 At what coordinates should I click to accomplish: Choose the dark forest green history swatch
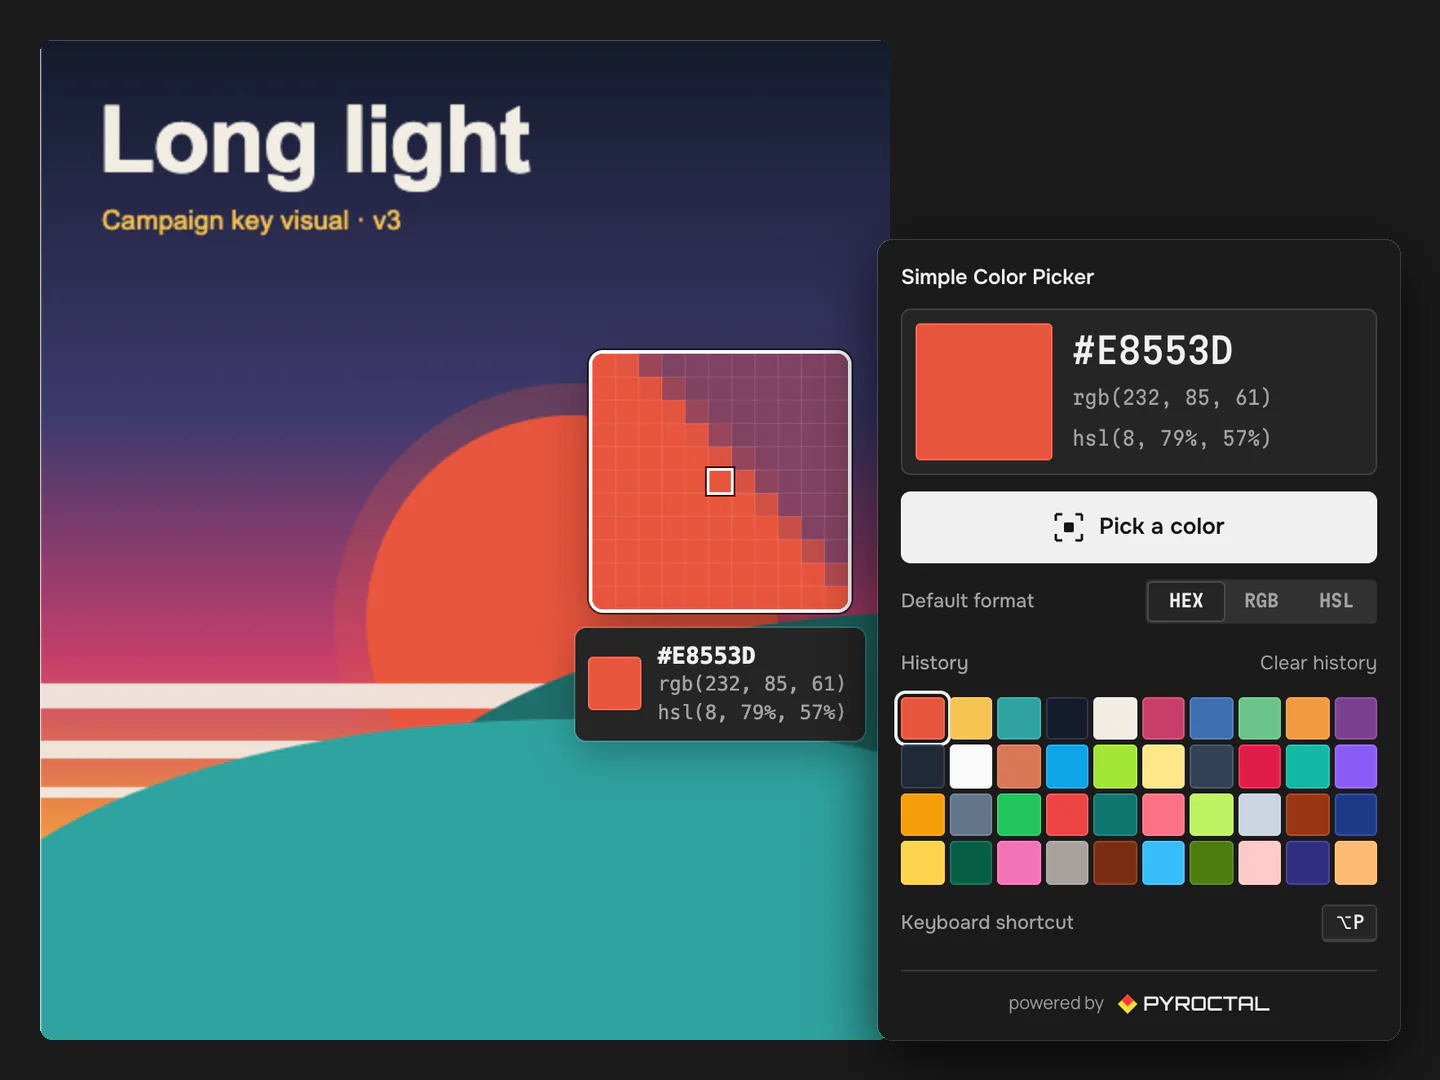click(970, 863)
